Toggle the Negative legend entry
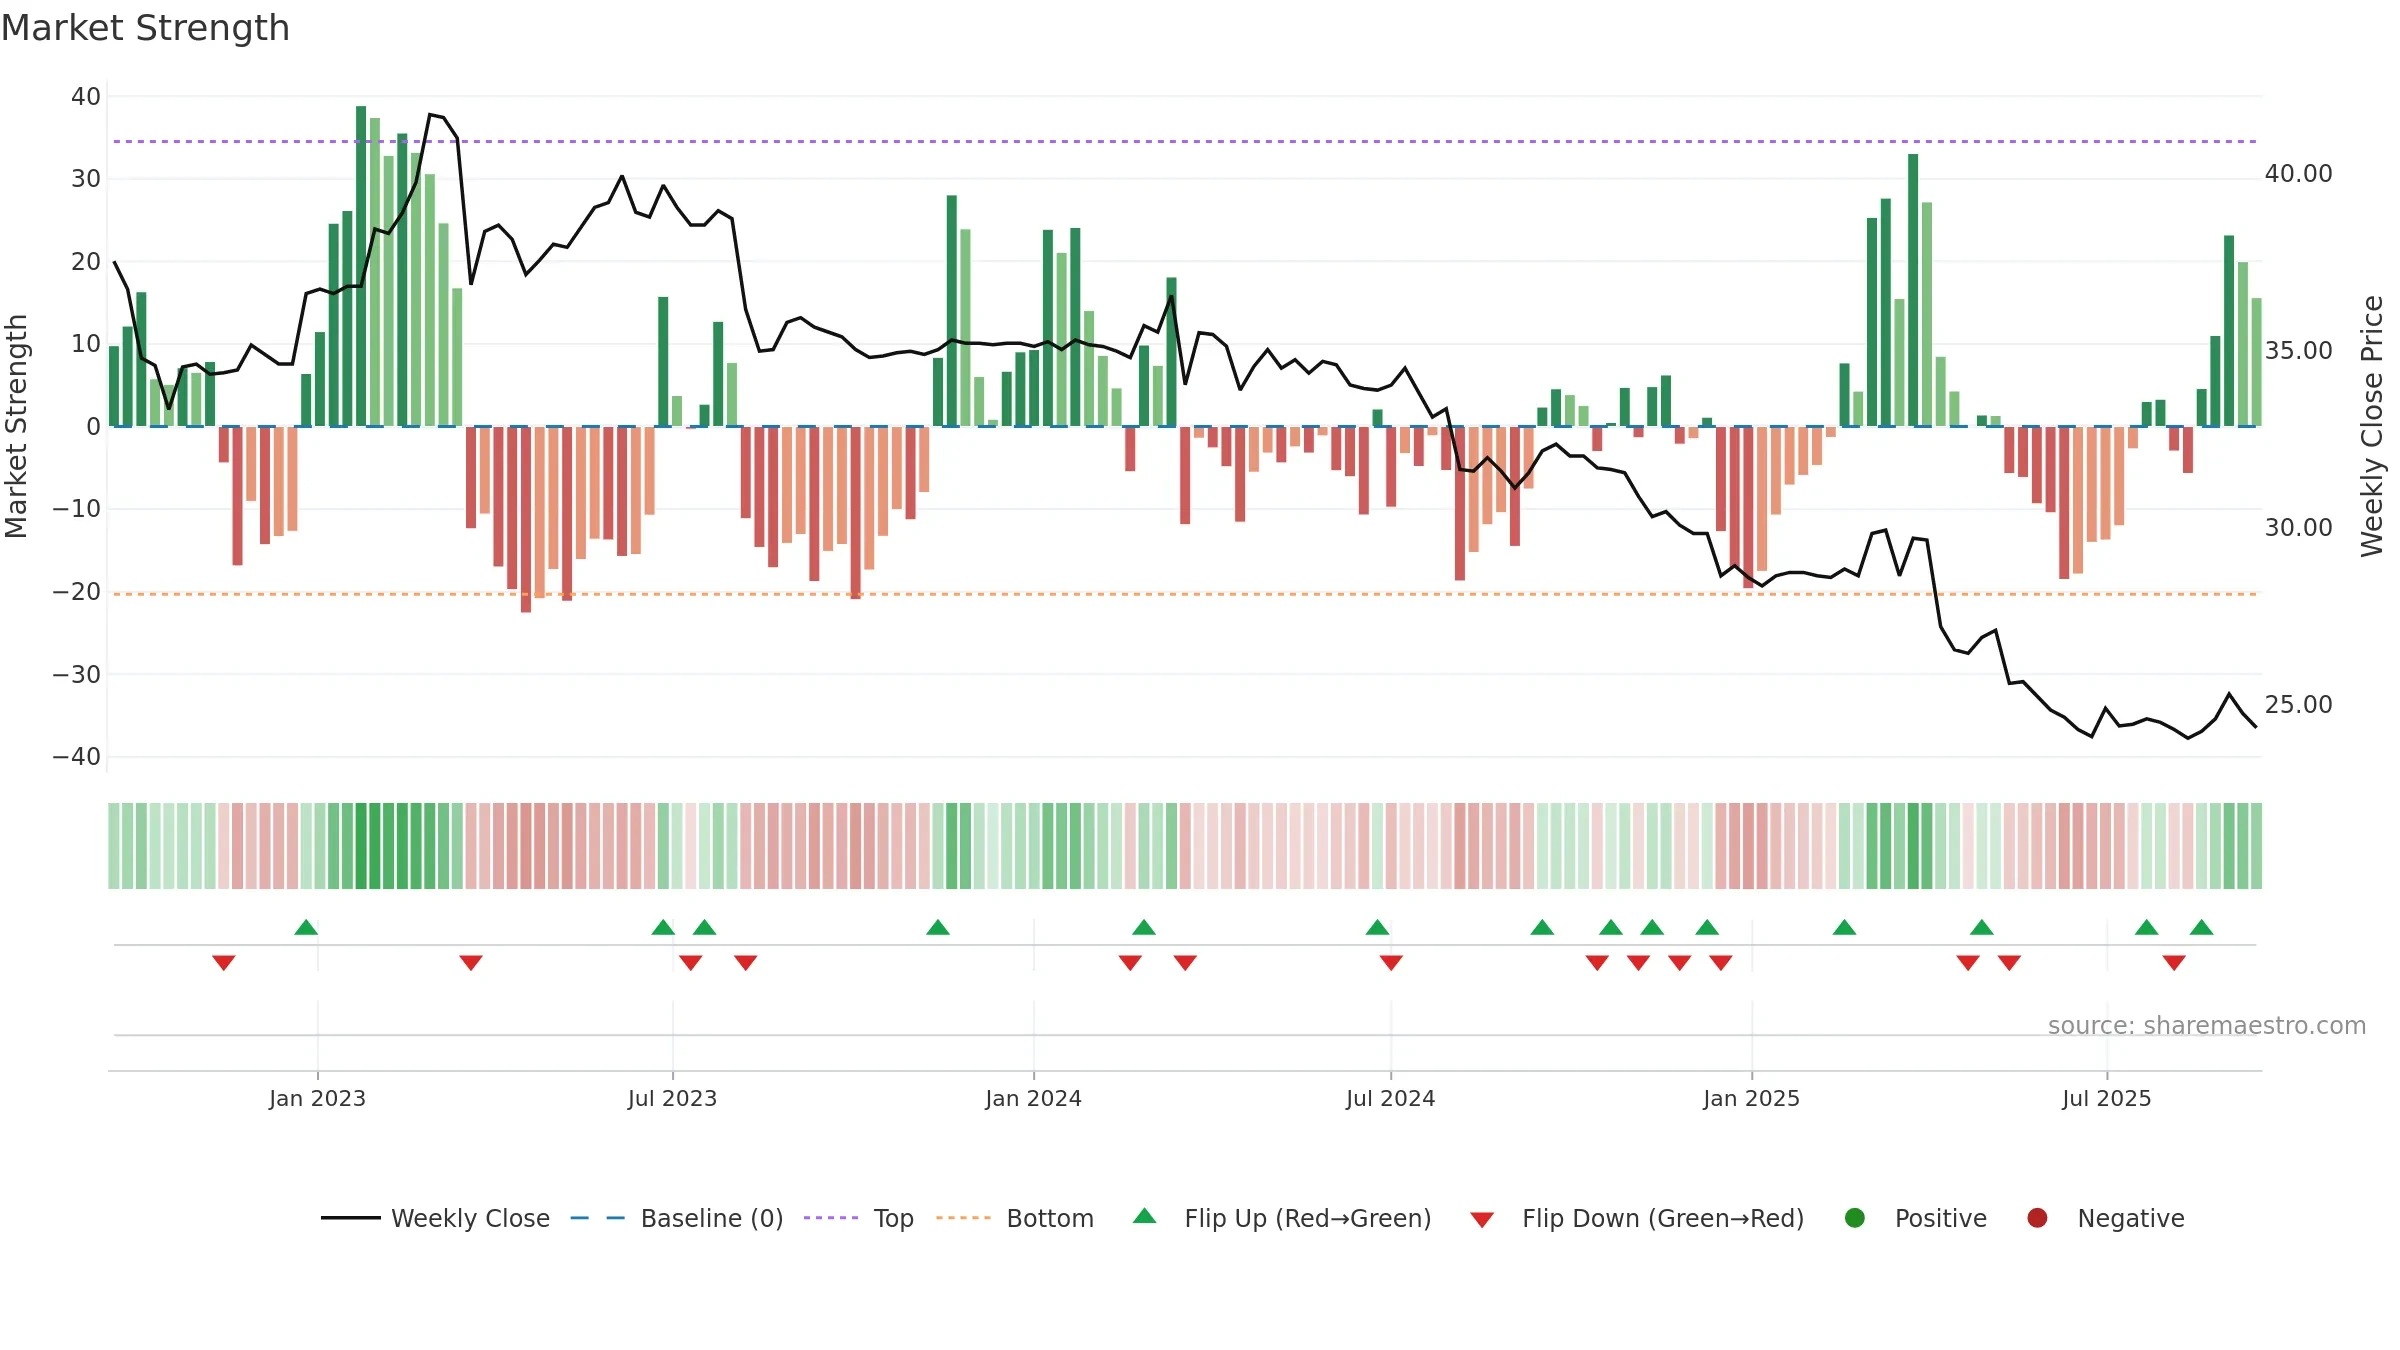 [x=2105, y=1218]
